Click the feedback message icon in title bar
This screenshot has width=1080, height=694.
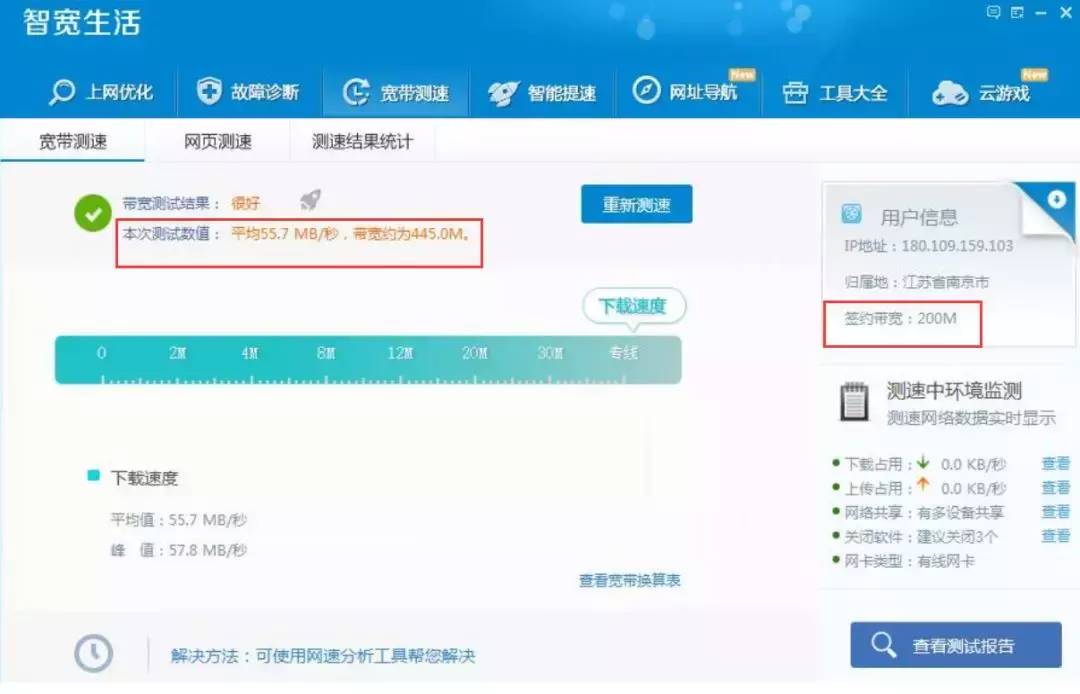coord(993,12)
